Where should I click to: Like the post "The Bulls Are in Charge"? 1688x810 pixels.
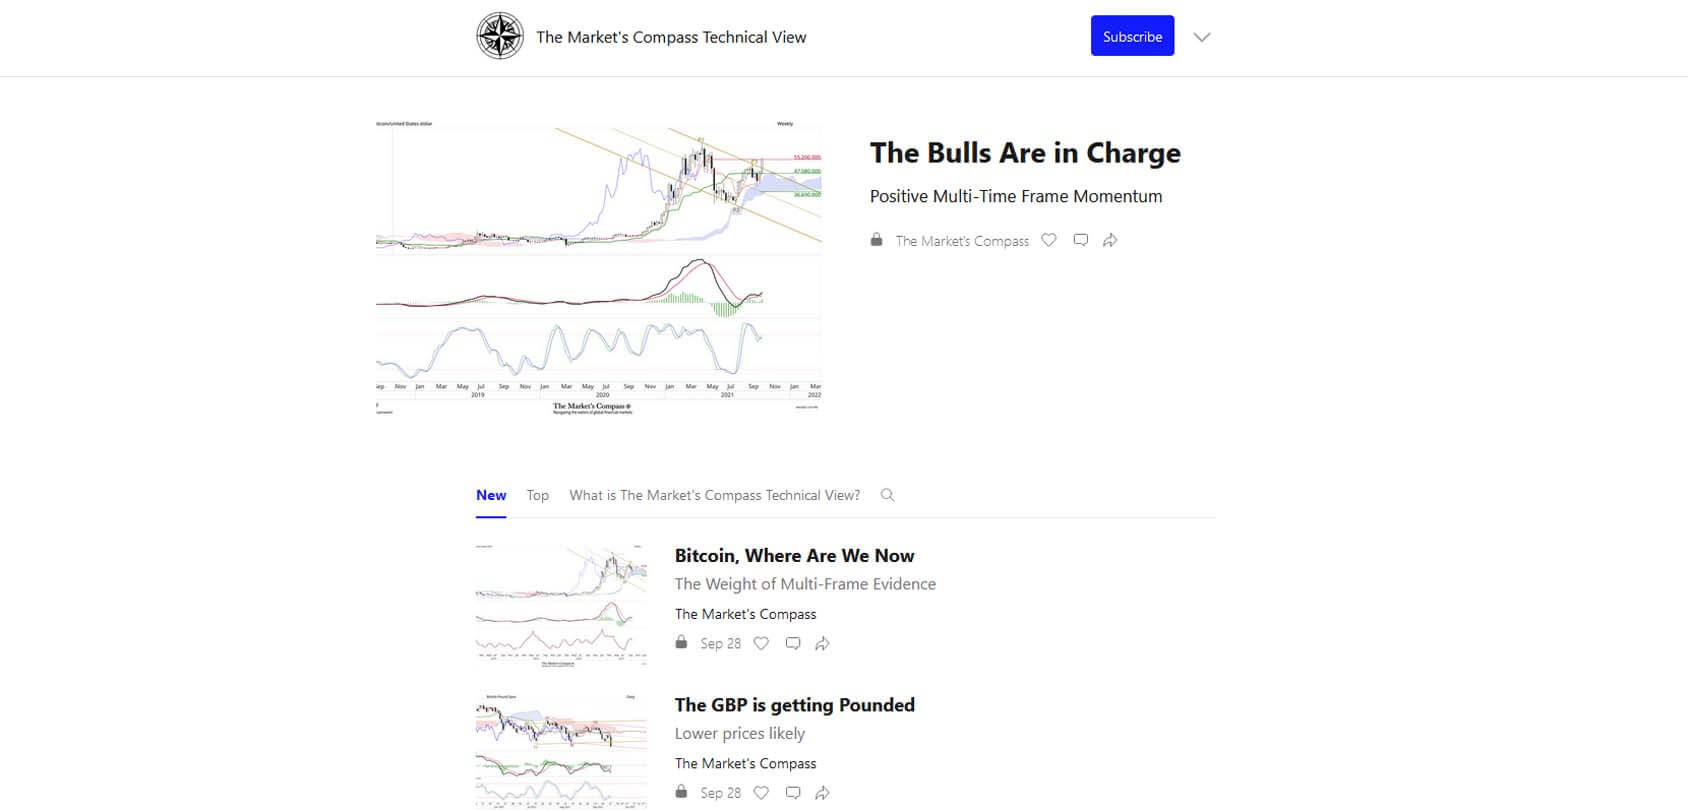pos(1048,240)
